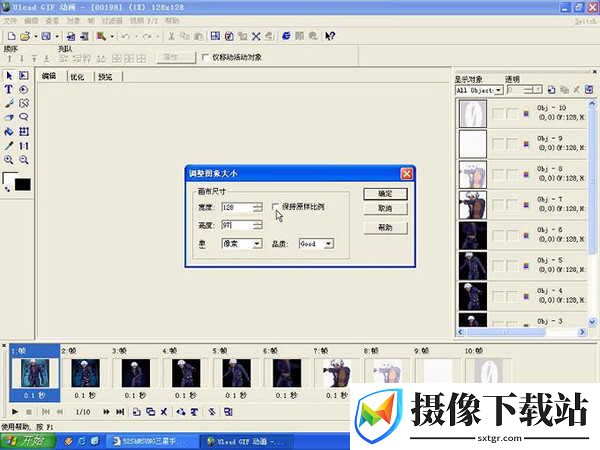The width and height of the screenshot is (600, 450).
Task: Toggle 保持原样比例 keep aspect ratio checkbox
Action: [275, 207]
